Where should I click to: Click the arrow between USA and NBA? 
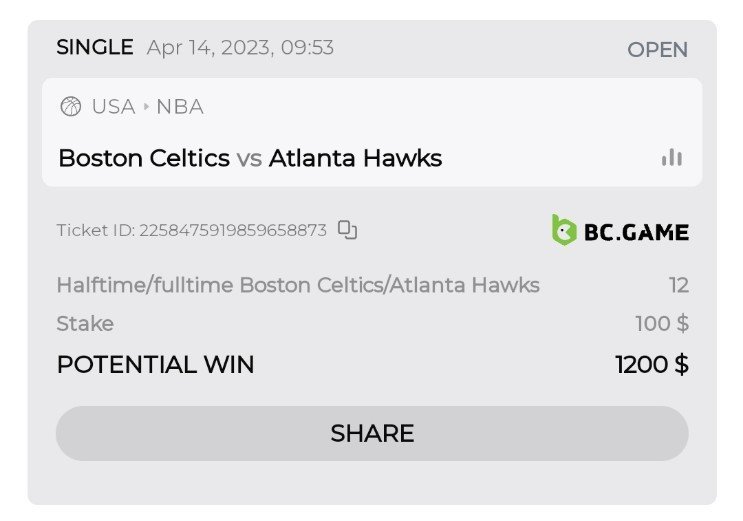(146, 107)
